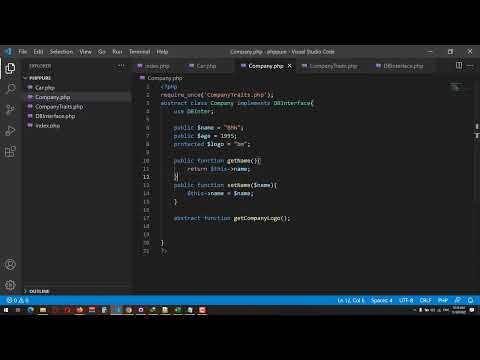The image size is (480, 360).
Task: Click the taskbar clock
Action: point(459,310)
